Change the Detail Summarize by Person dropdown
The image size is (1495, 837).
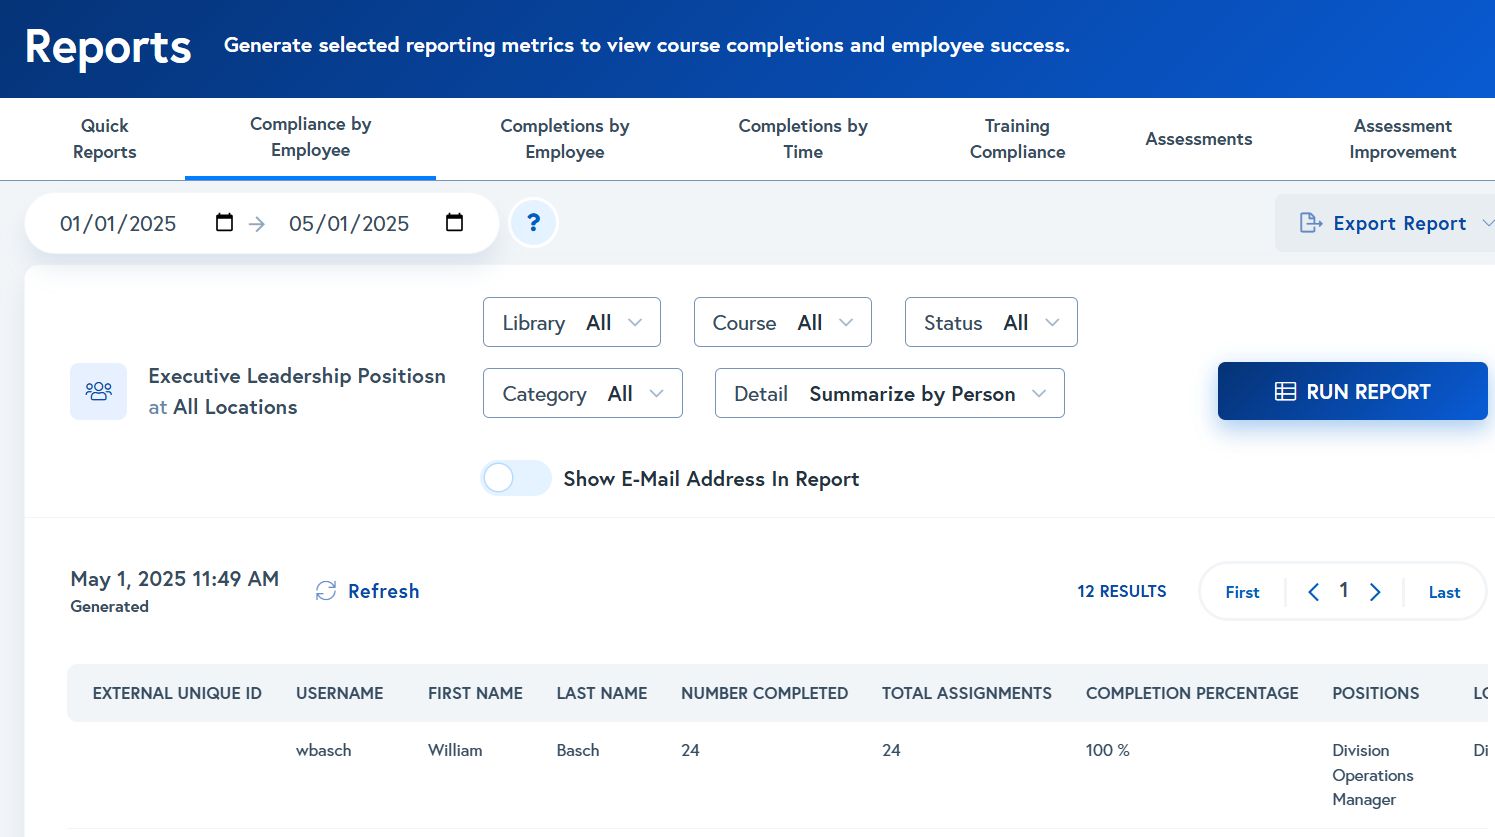tap(889, 394)
